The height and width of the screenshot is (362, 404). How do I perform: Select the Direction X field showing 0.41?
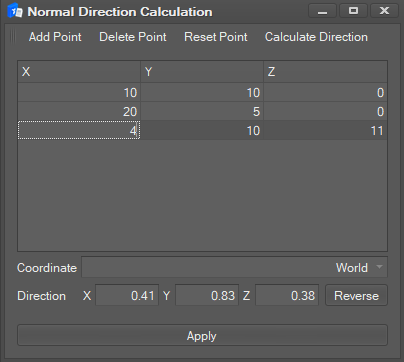click(x=127, y=295)
